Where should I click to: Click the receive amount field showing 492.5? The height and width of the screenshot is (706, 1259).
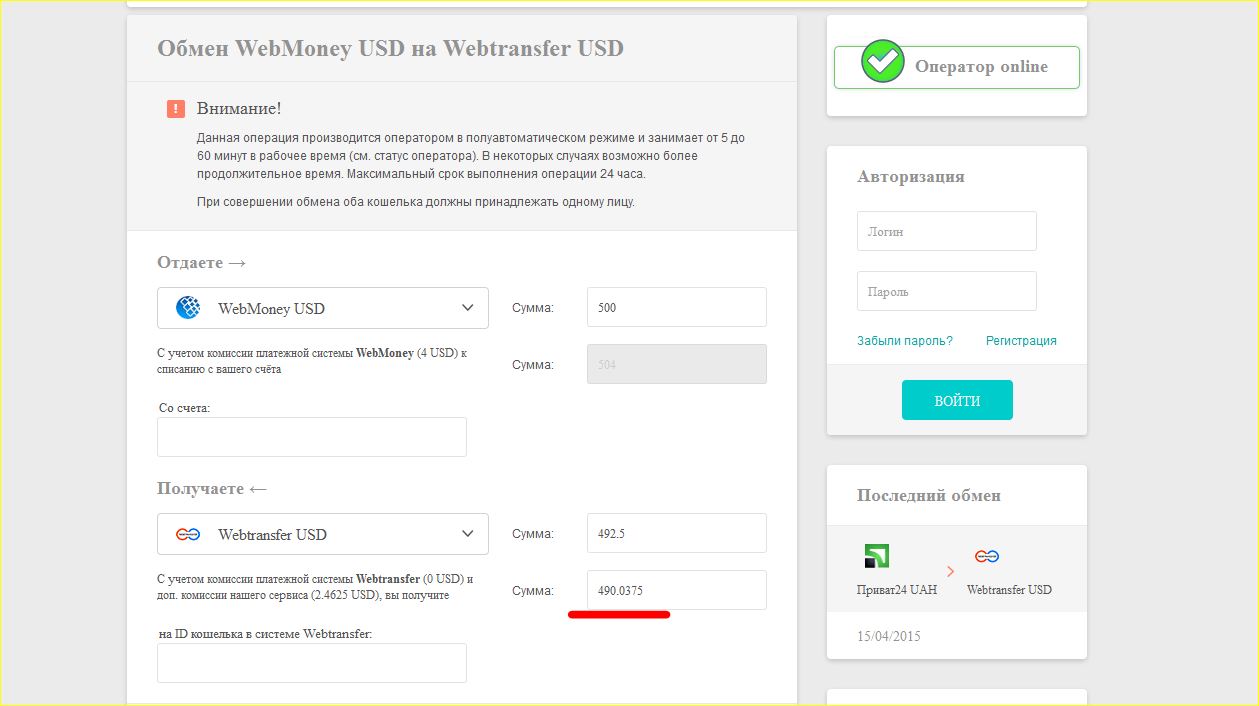[x=677, y=533]
